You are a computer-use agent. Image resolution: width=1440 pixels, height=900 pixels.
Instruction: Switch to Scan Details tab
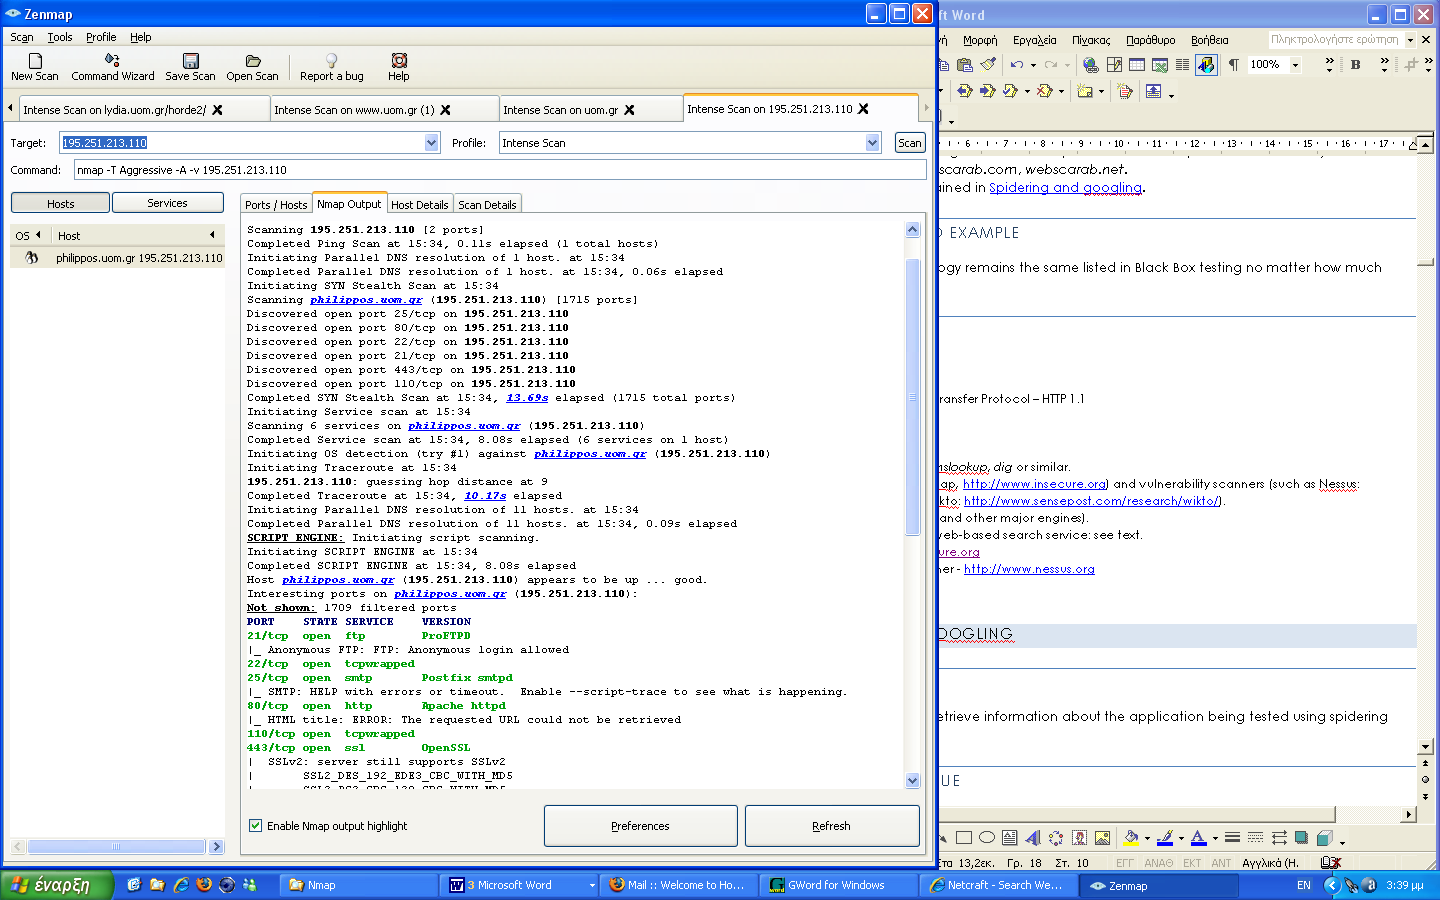click(x=487, y=204)
